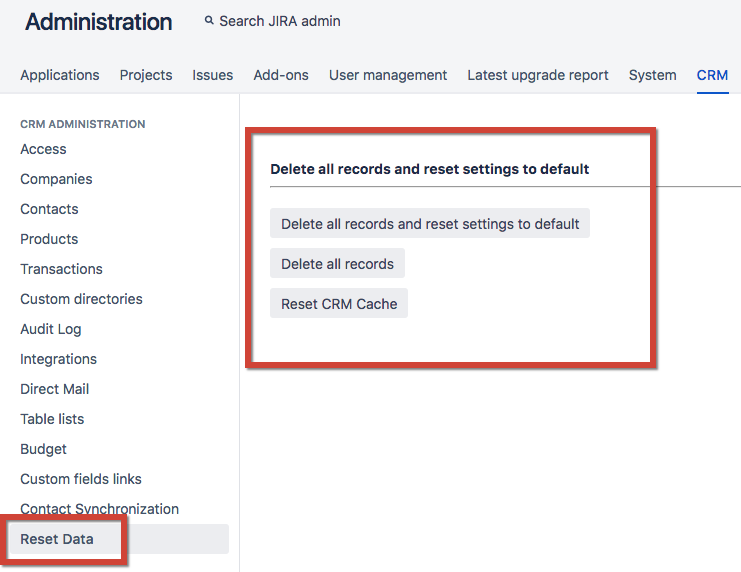This screenshot has height=572, width=741.
Task: Open Access in the CRM sidebar
Action: (x=43, y=149)
